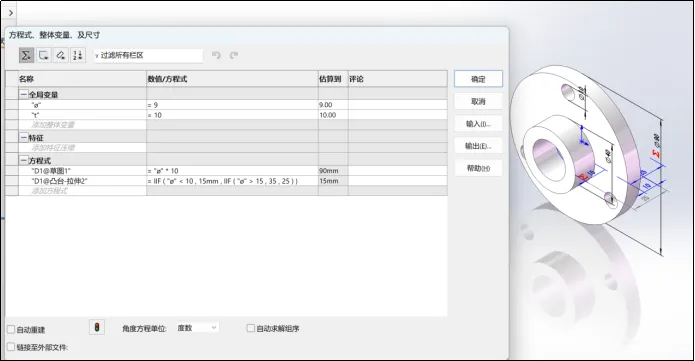
Task: Collapse the 全局变量 section
Action: [x=23, y=94]
